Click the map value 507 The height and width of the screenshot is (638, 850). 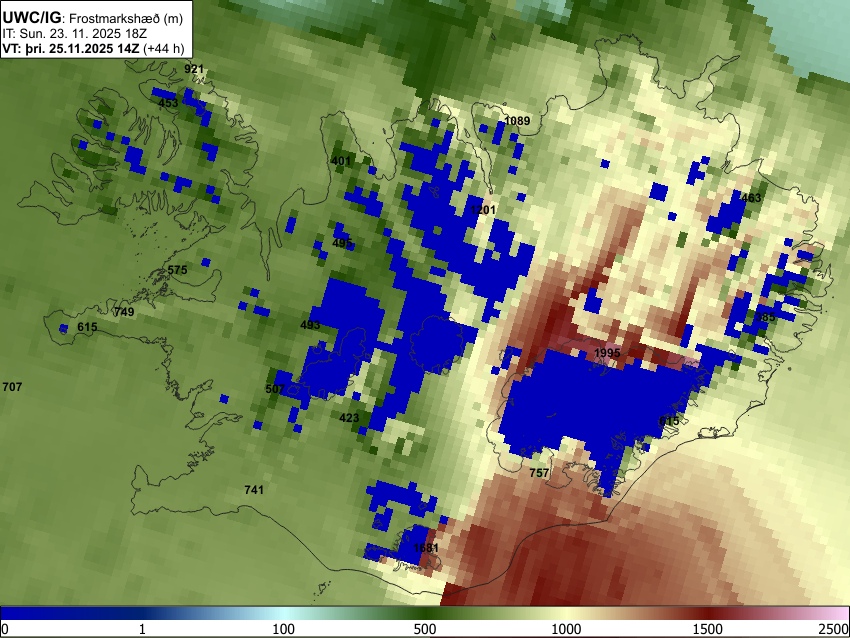(275, 389)
